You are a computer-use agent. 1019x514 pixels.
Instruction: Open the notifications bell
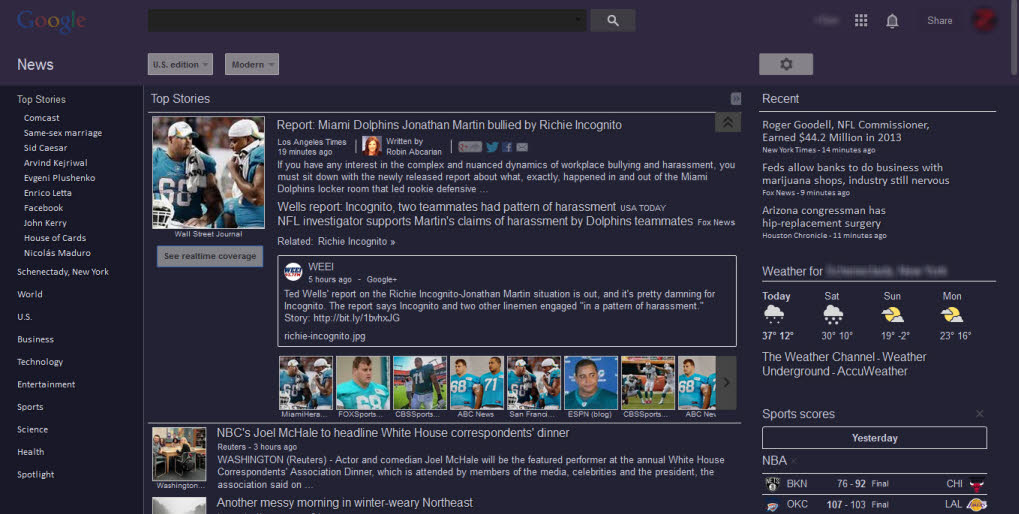point(892,21)
